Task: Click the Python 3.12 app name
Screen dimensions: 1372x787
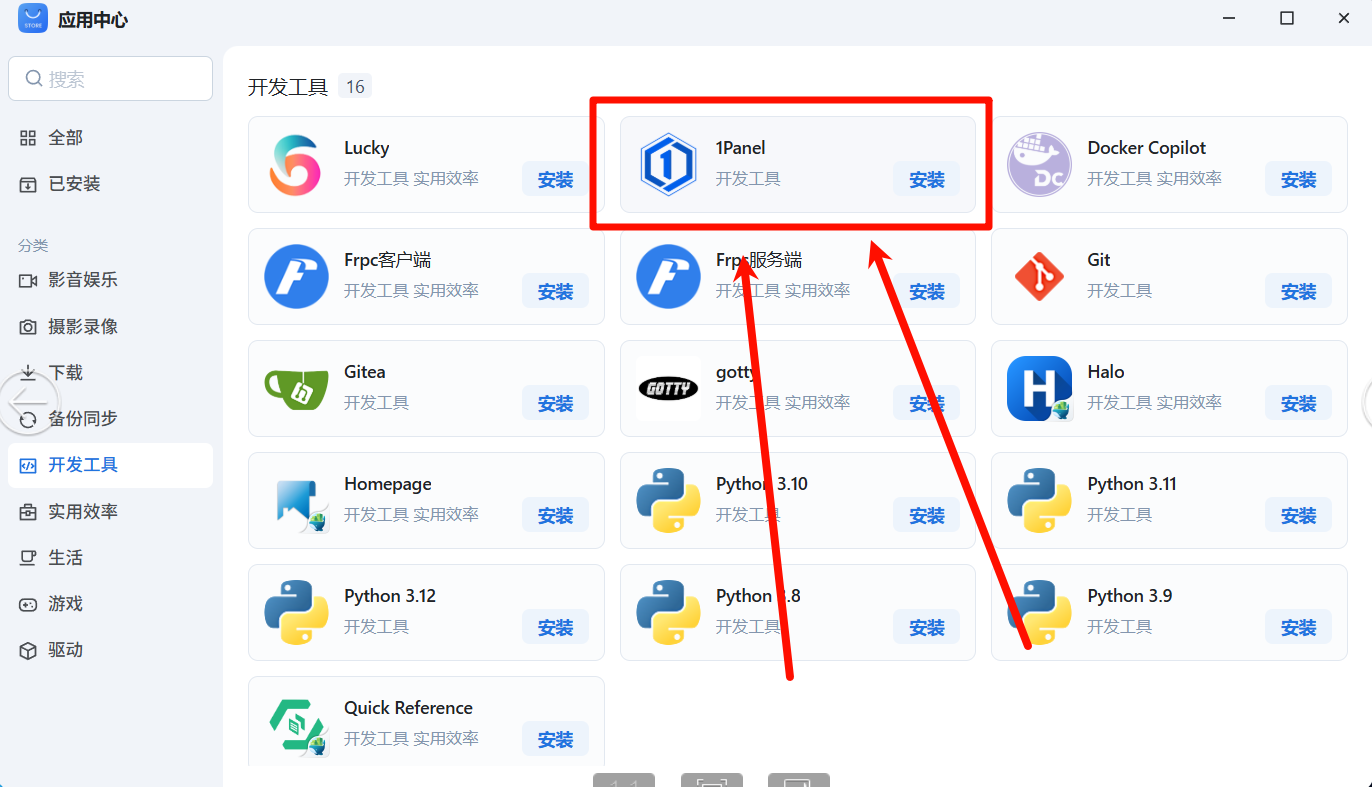Action: (390, 596)
